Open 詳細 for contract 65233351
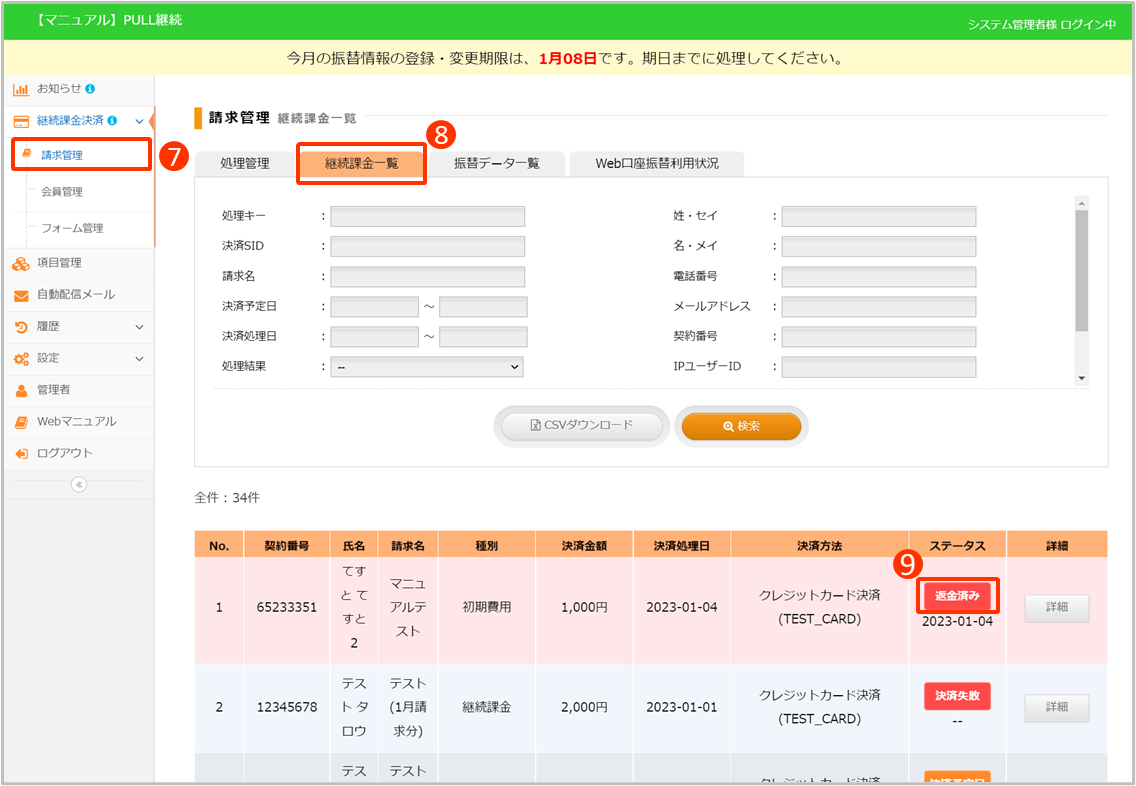The height and width of the screenshot is (786, 1136). [1056, 608]
